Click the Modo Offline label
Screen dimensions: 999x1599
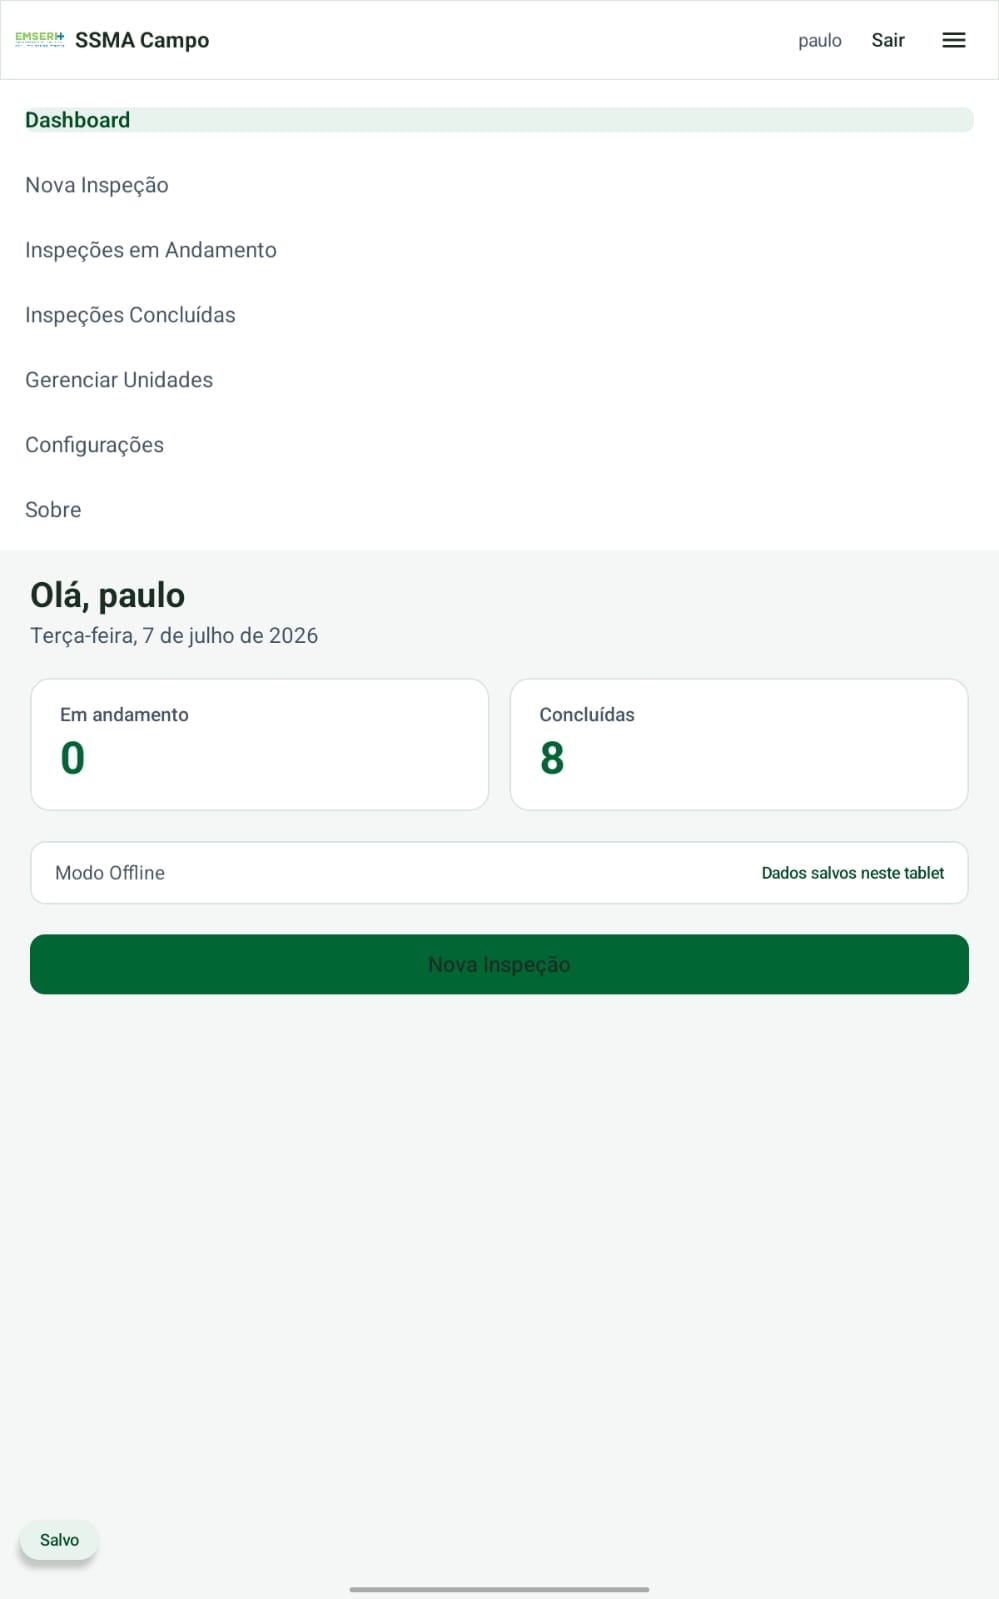click(x=110, y=873)
